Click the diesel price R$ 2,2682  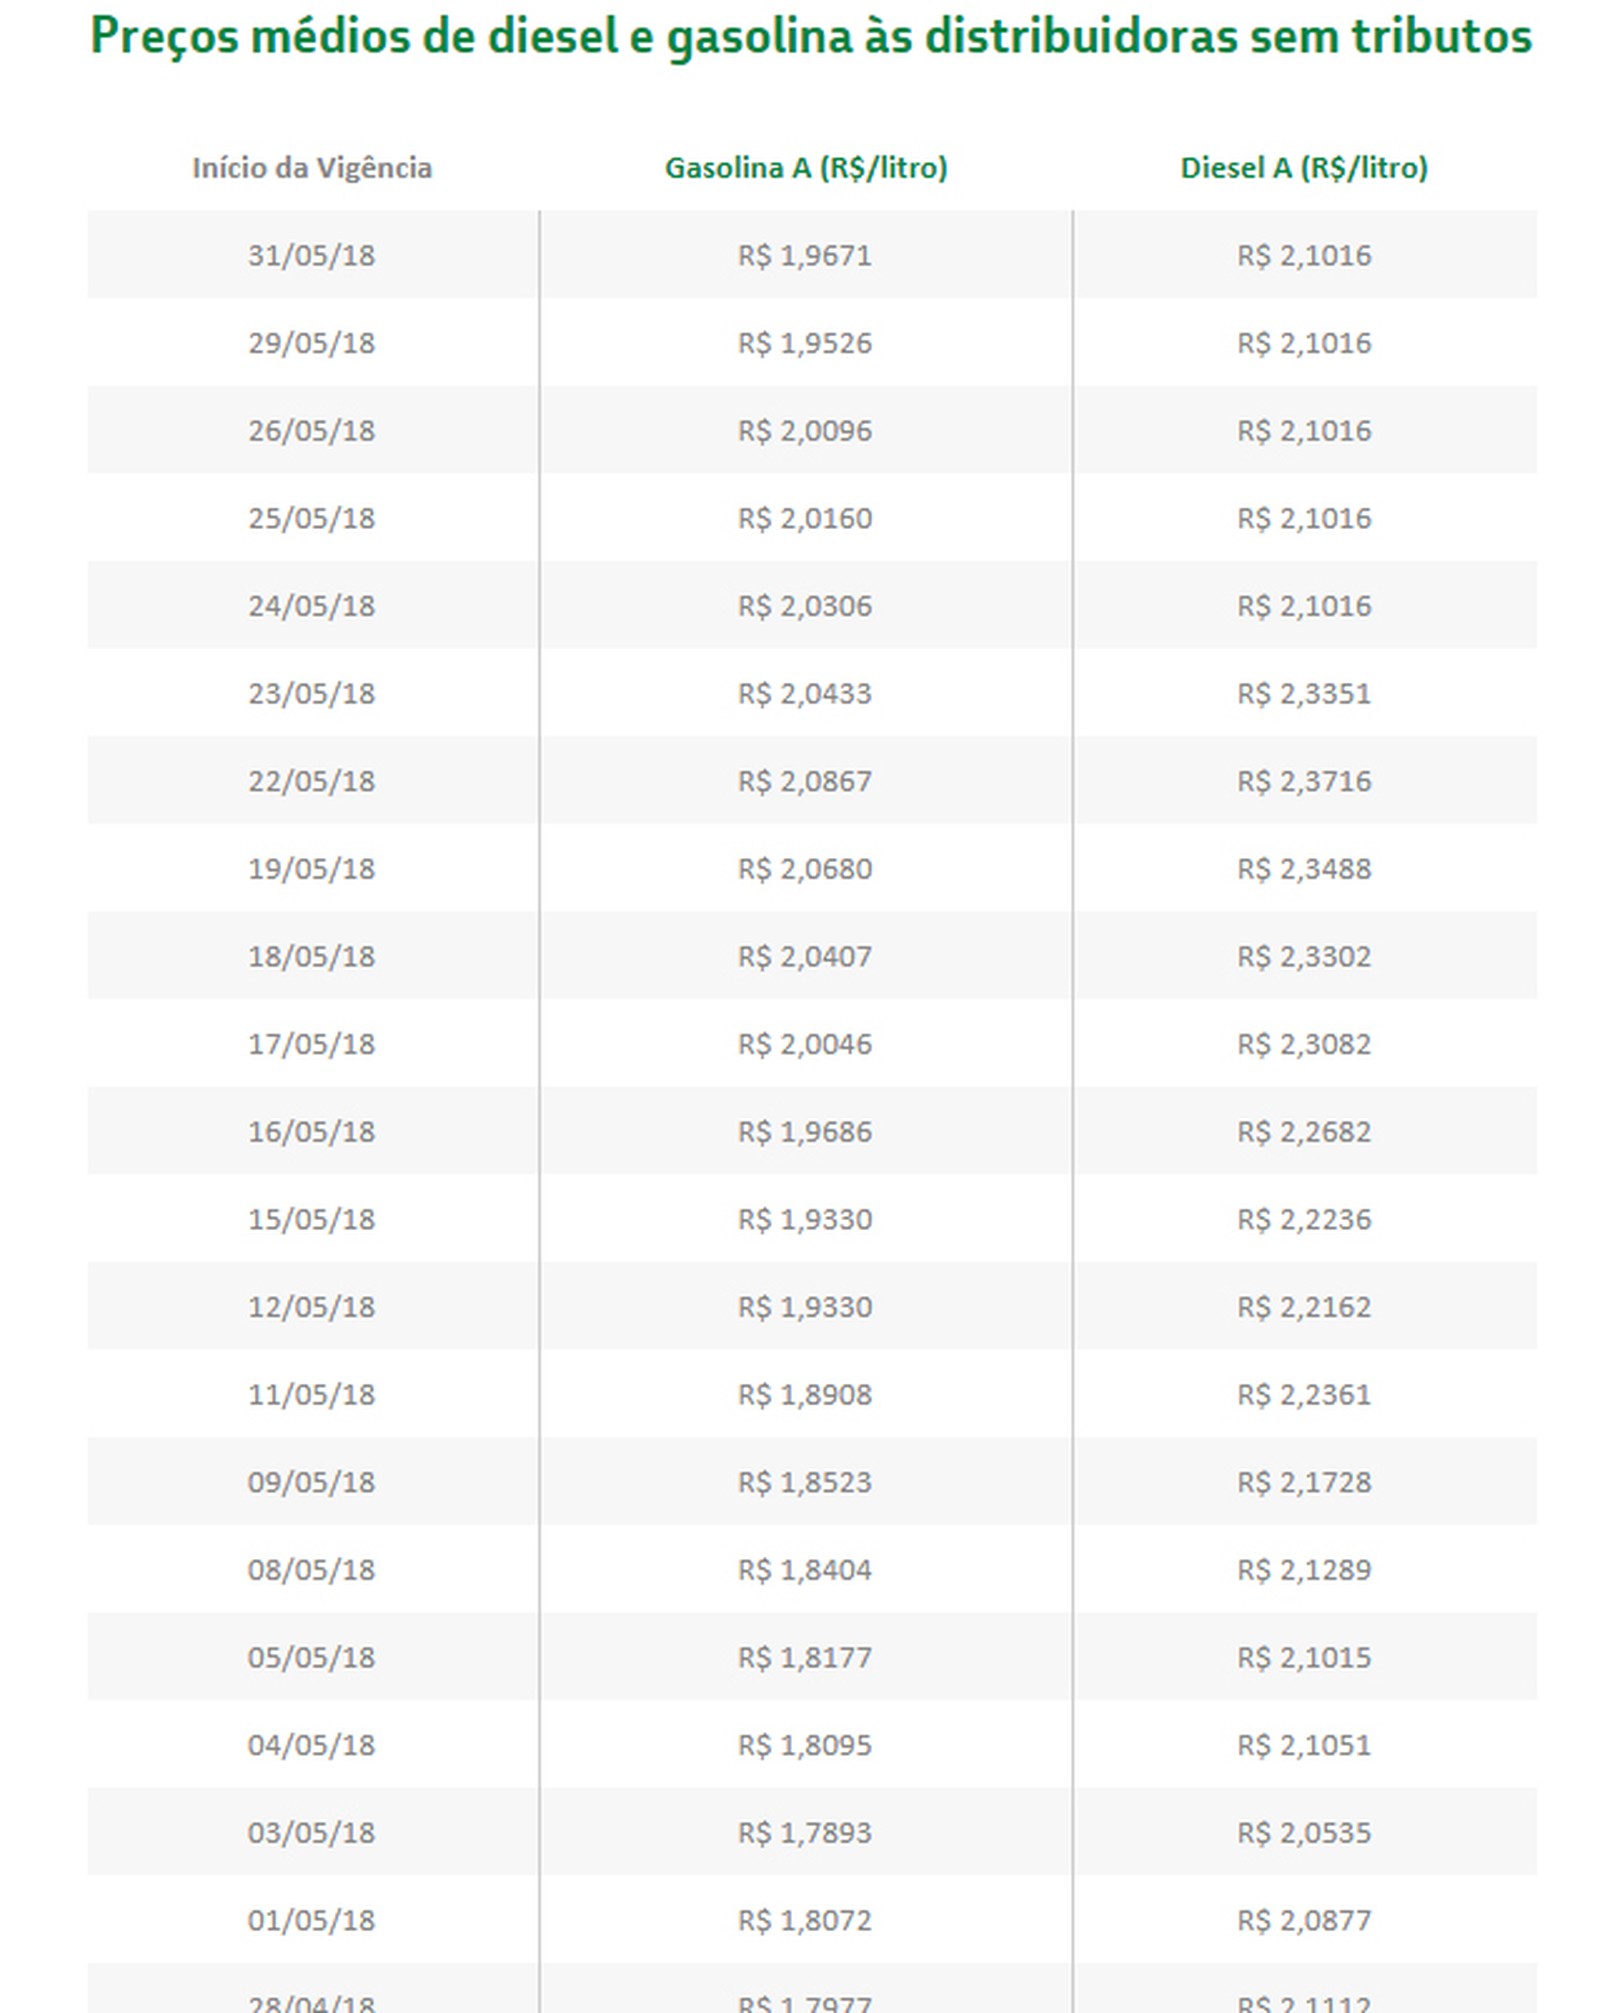point(1304,1131)
